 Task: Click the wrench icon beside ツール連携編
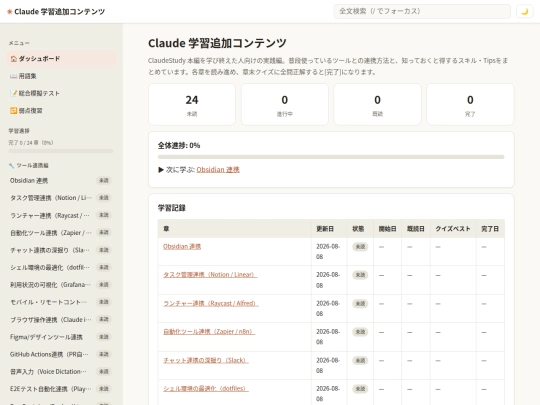[11, 166]
